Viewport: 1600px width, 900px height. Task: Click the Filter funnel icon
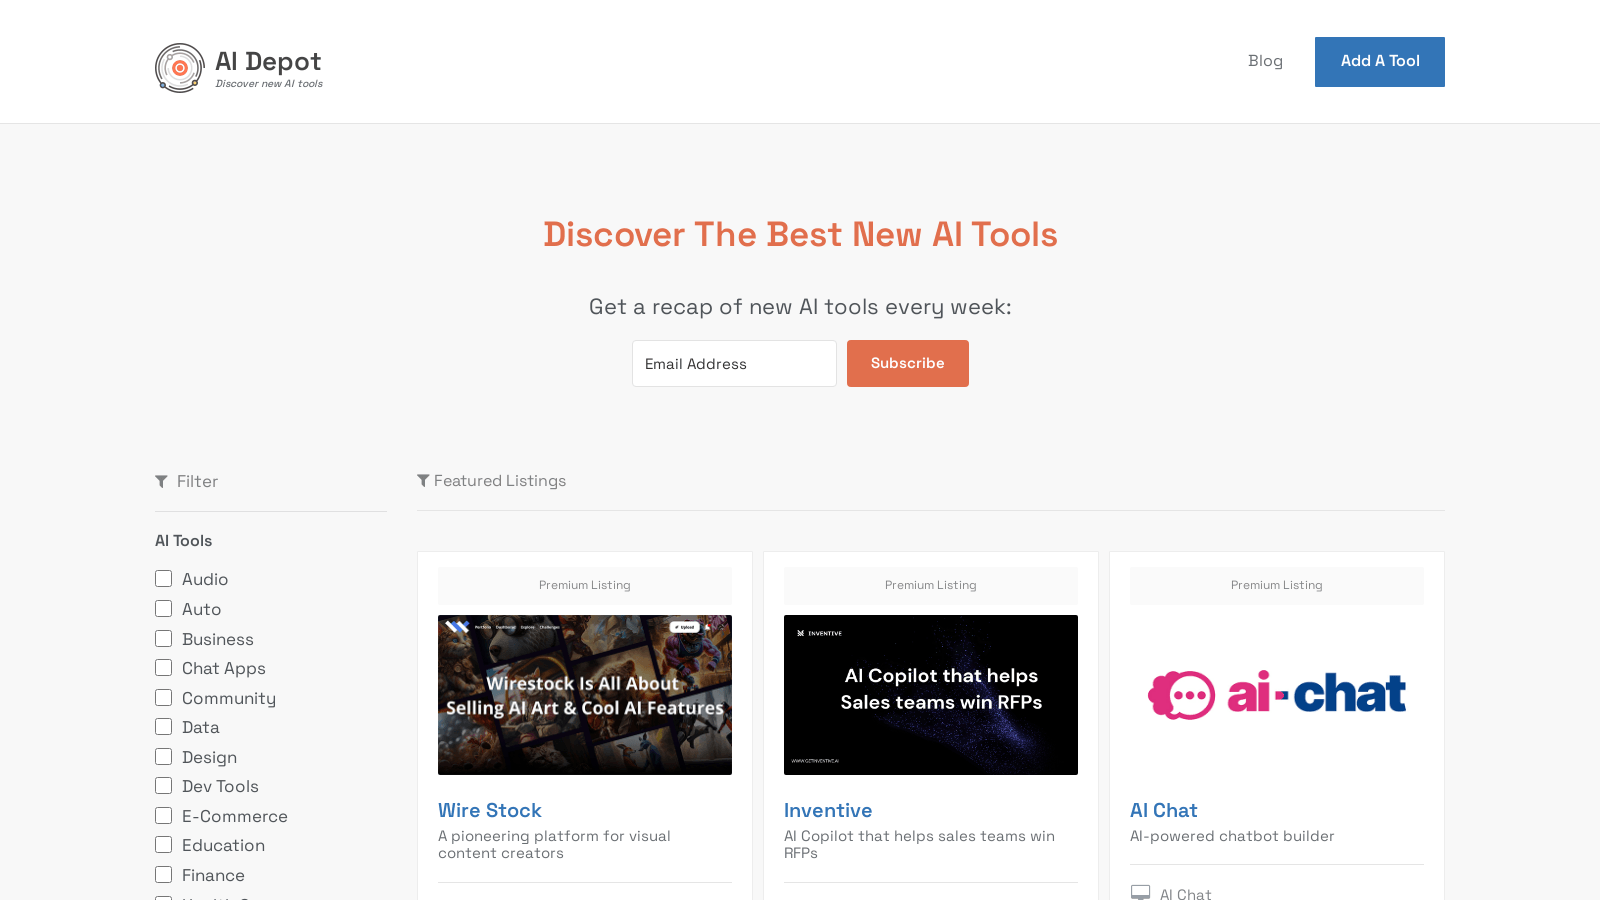(161, 482)
